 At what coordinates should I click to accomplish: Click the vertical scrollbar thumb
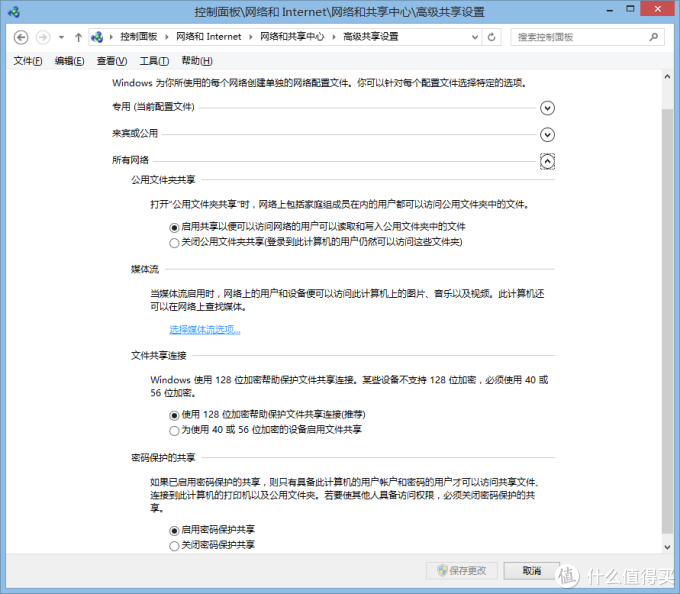(x=667, y=321)
